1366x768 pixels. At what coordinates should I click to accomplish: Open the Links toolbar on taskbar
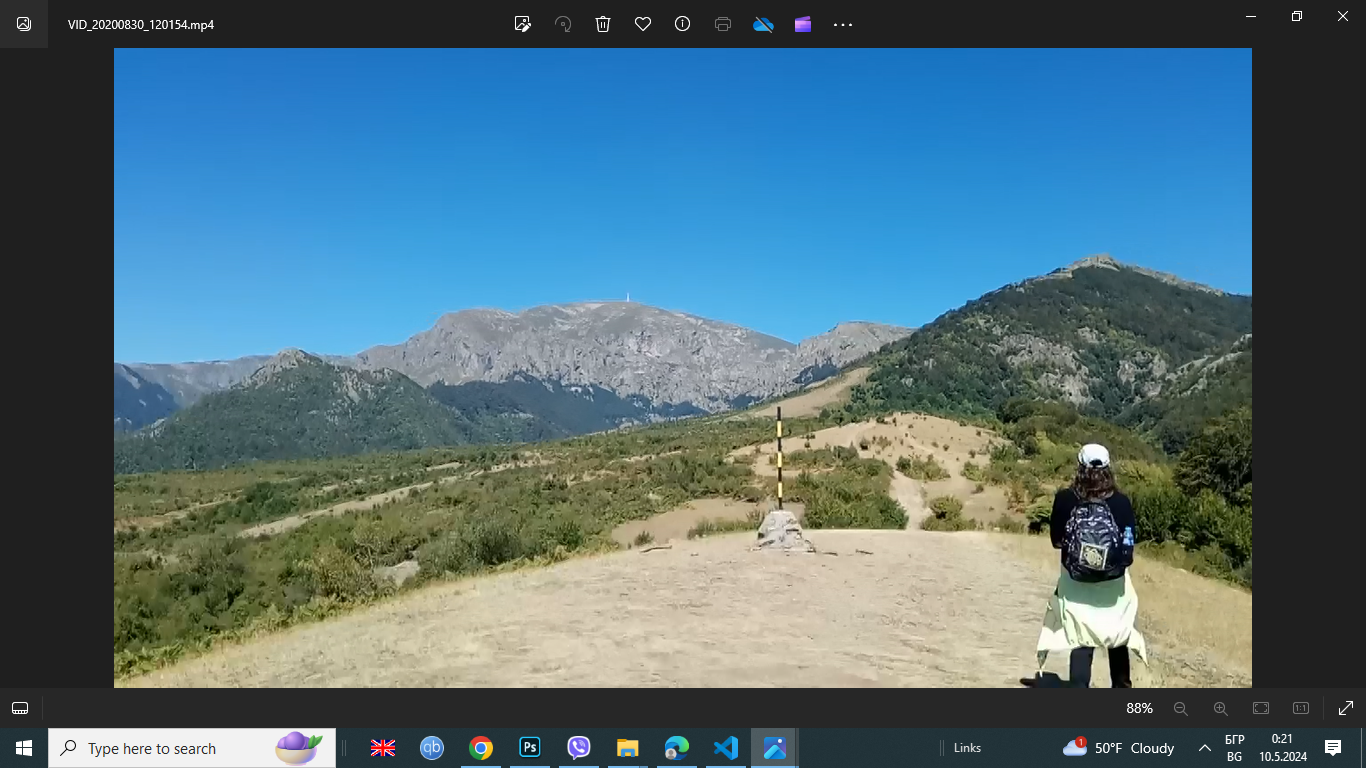click(967, 748)
